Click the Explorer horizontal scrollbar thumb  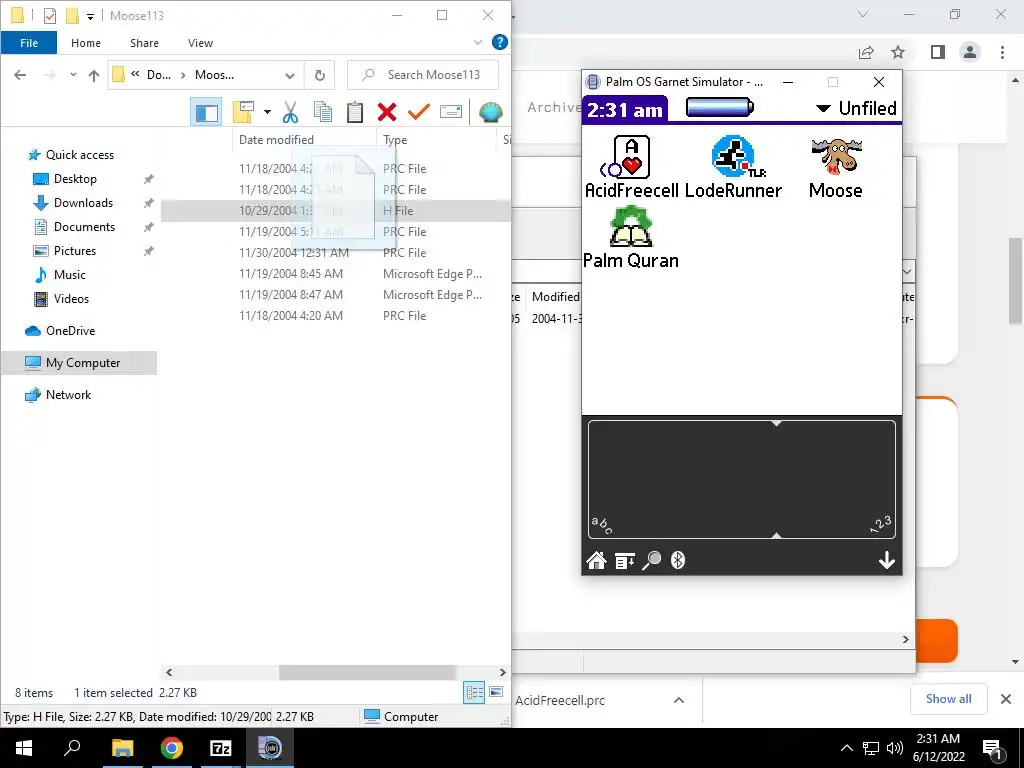(367, 672)
